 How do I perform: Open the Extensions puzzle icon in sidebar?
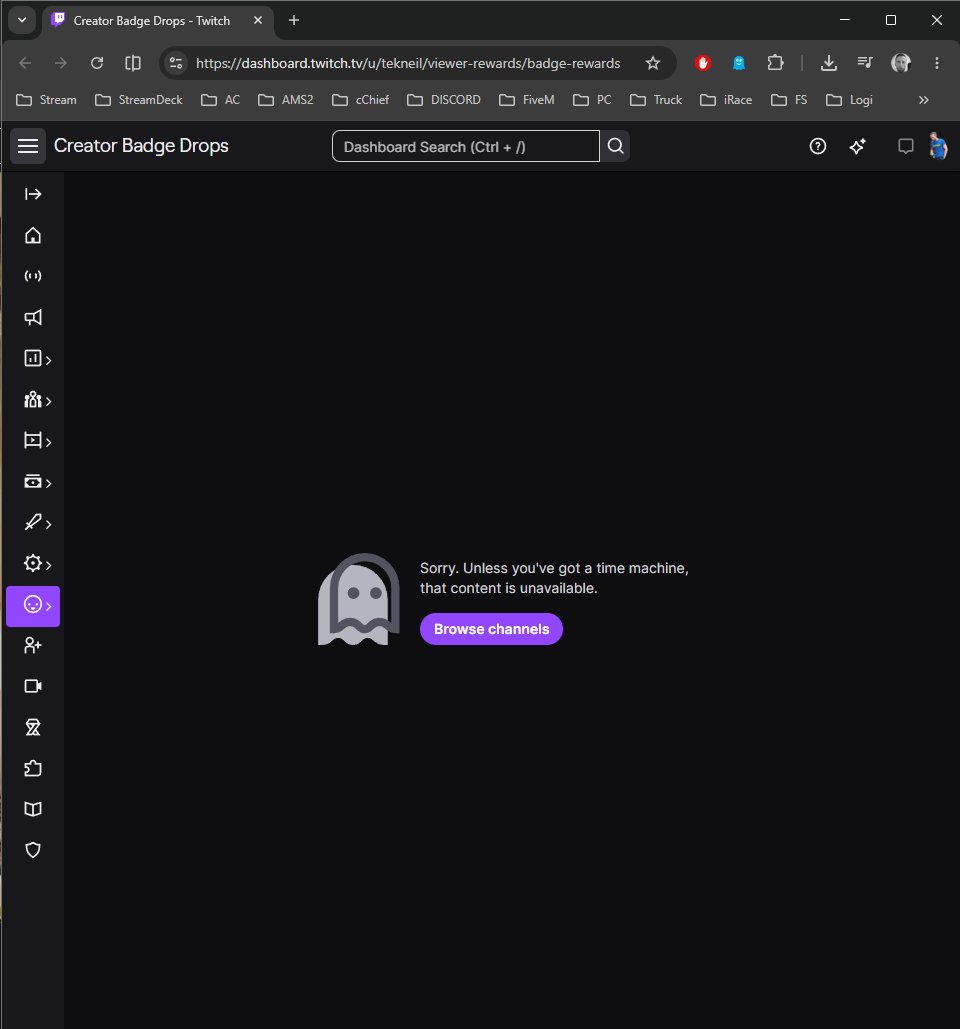pyautogui.click(x=33, y=768)
